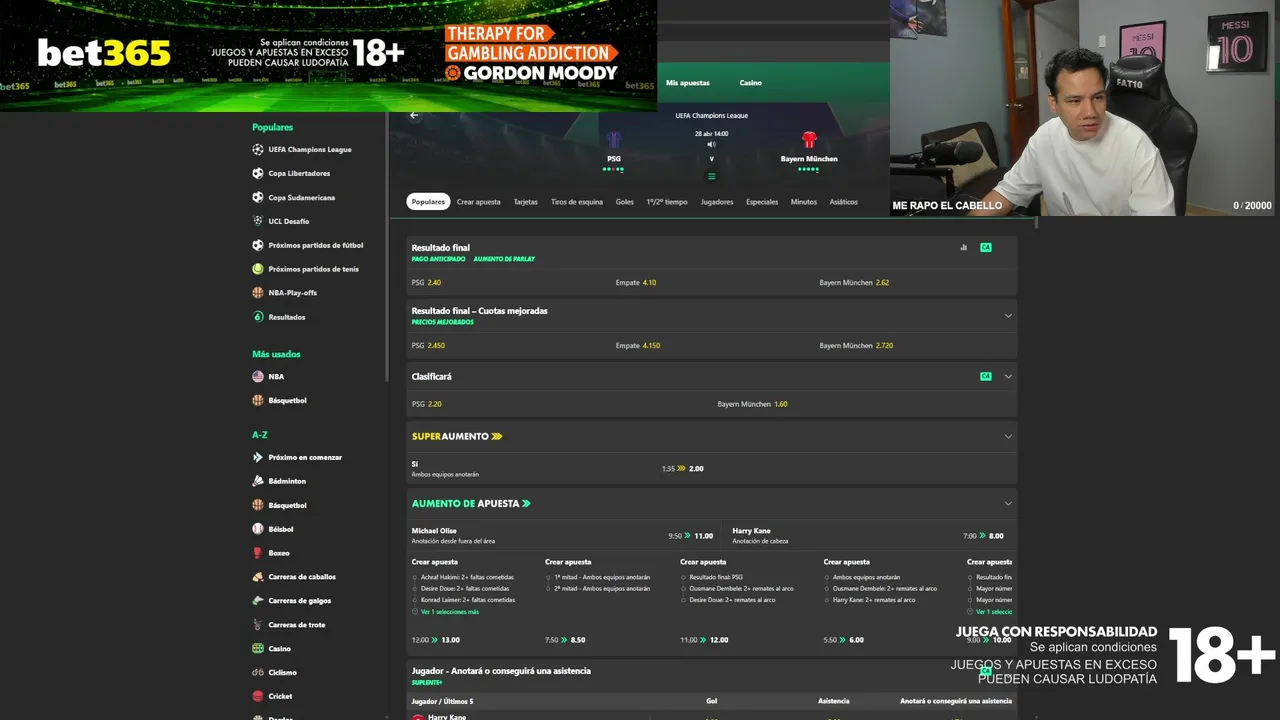
Task: Select Bayern München at boosted 2.720
Action: [916, 346]
